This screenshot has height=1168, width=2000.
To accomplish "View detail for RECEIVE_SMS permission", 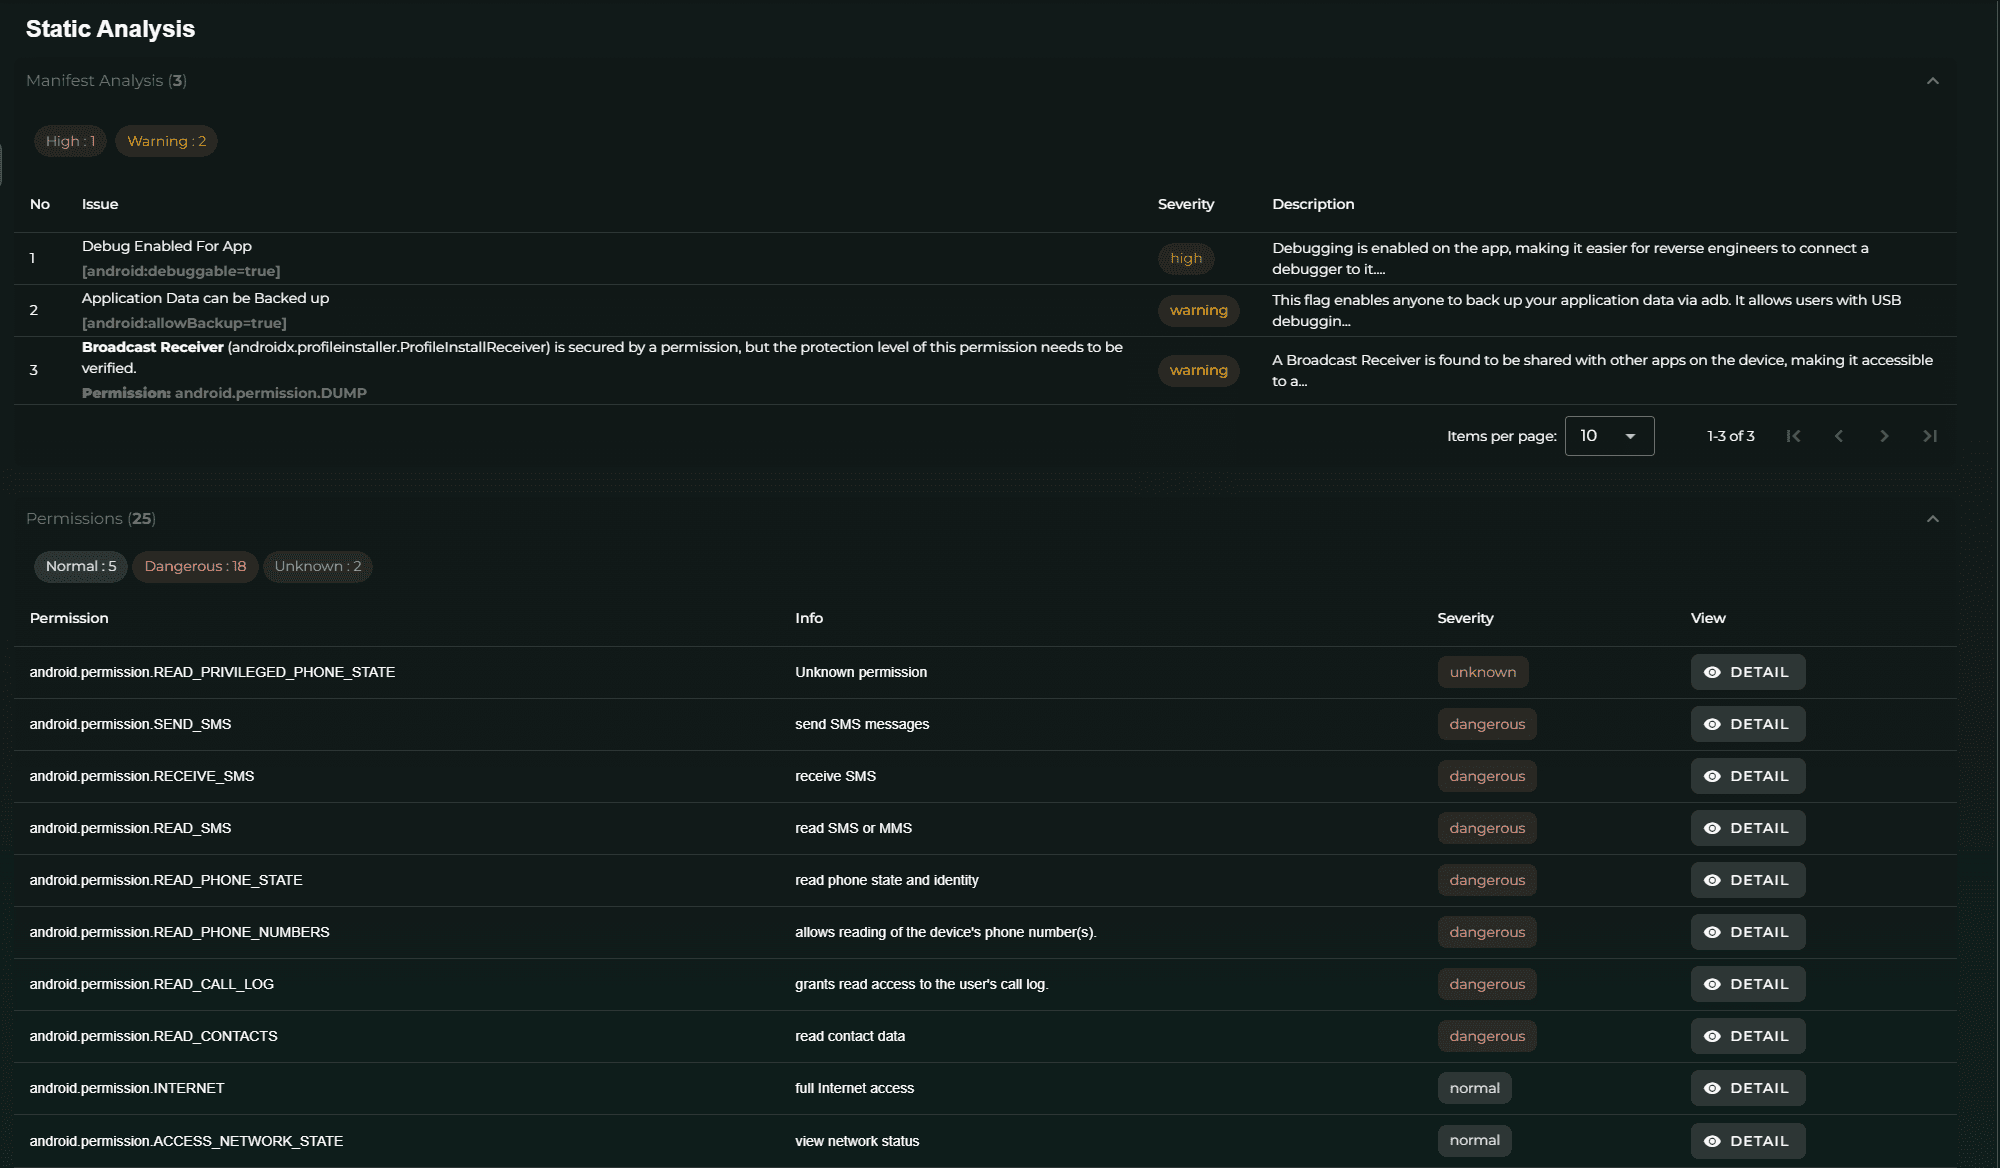I will (x=1747, y=776).
